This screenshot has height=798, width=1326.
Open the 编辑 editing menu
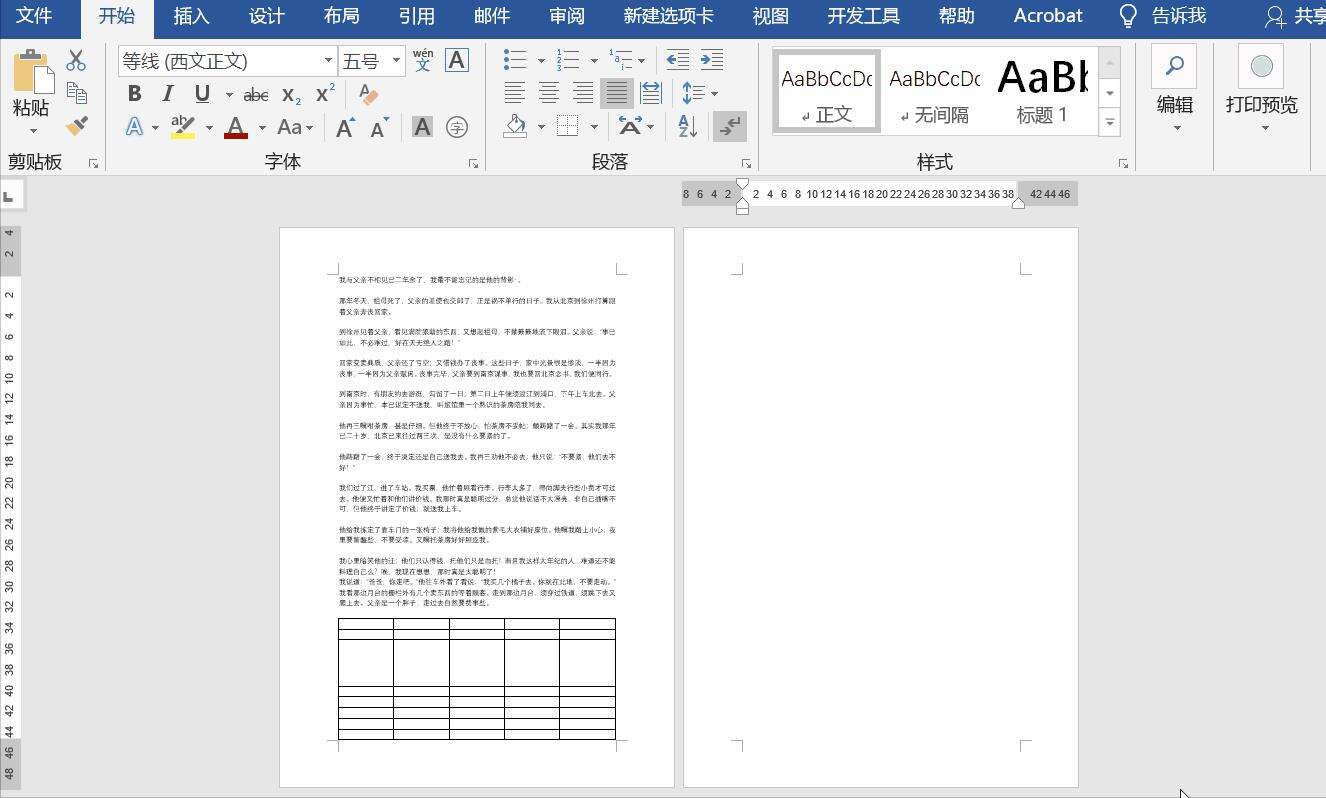(x=1175, y=90)
